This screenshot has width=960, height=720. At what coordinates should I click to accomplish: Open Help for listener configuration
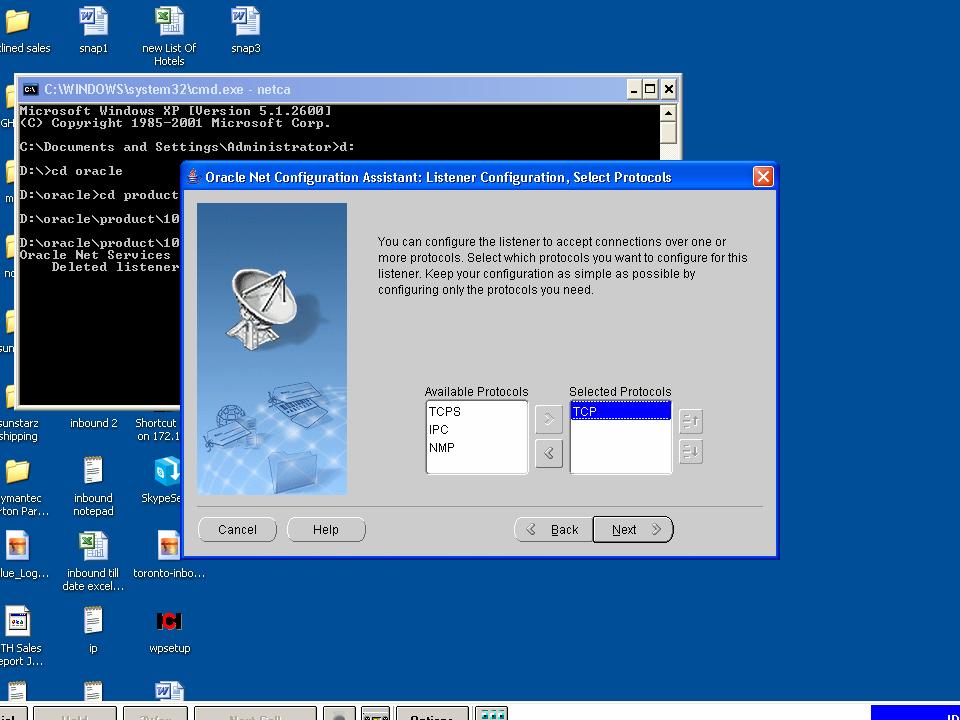[326, 530]
